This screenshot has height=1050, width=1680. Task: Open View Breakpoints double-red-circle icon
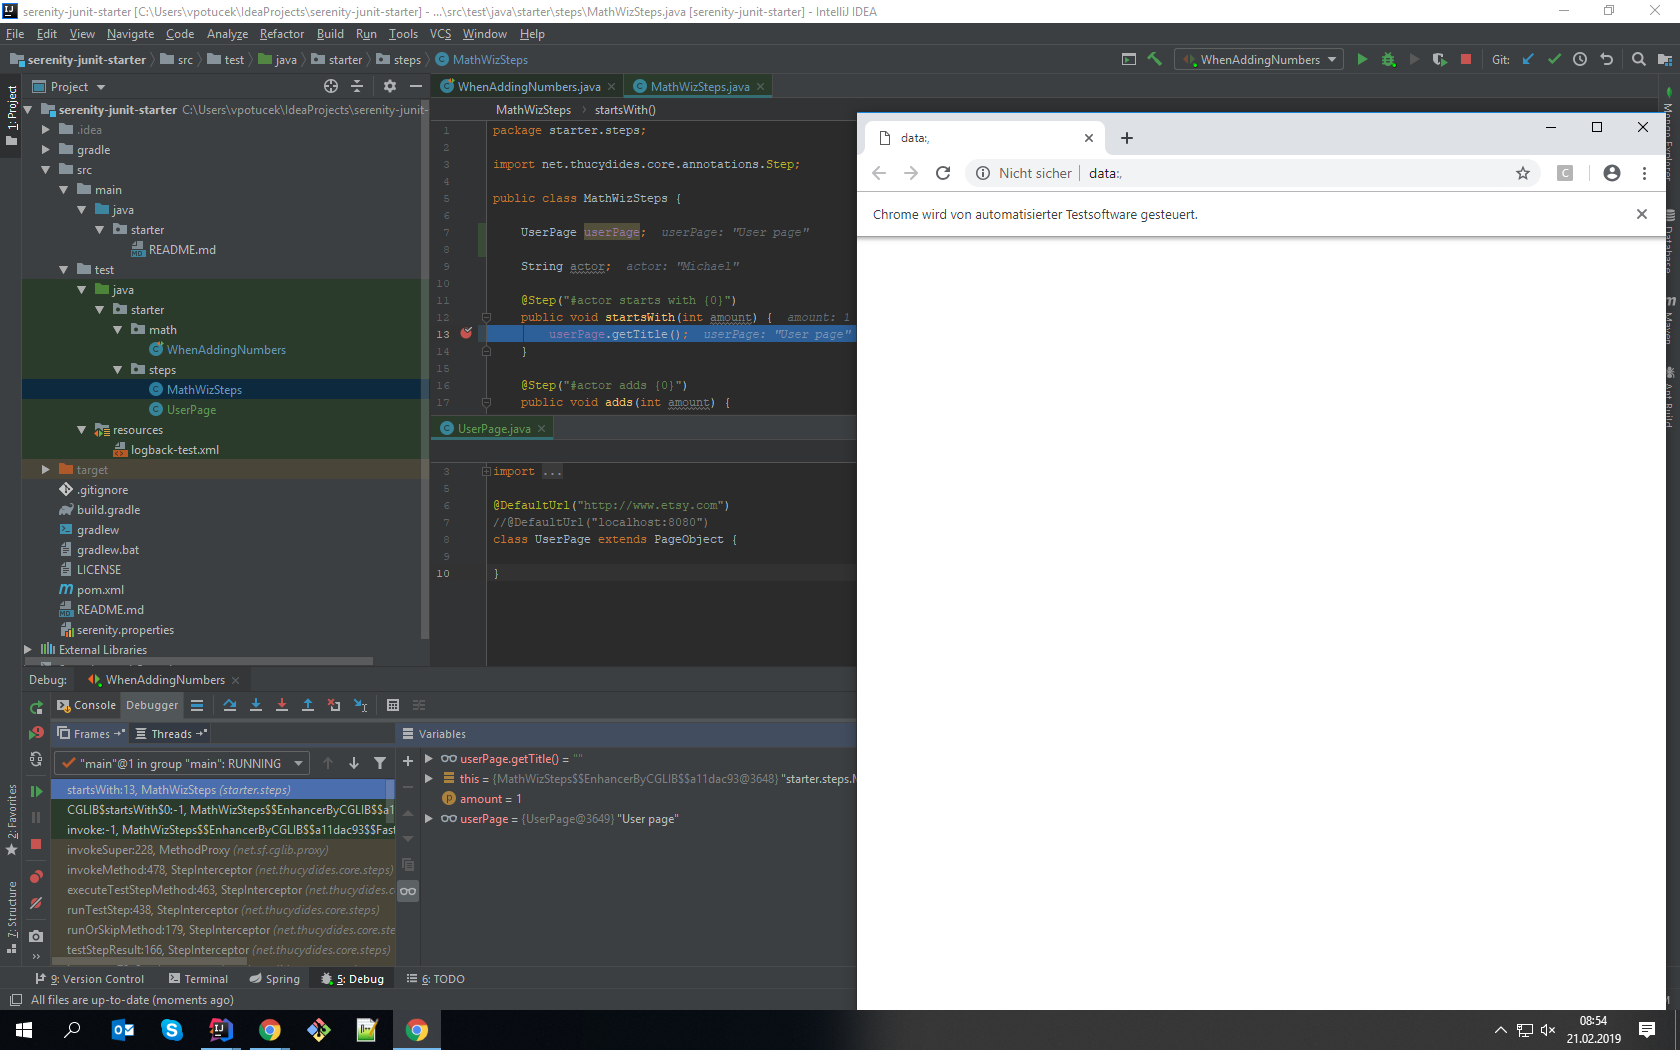[x=36, y=877]
